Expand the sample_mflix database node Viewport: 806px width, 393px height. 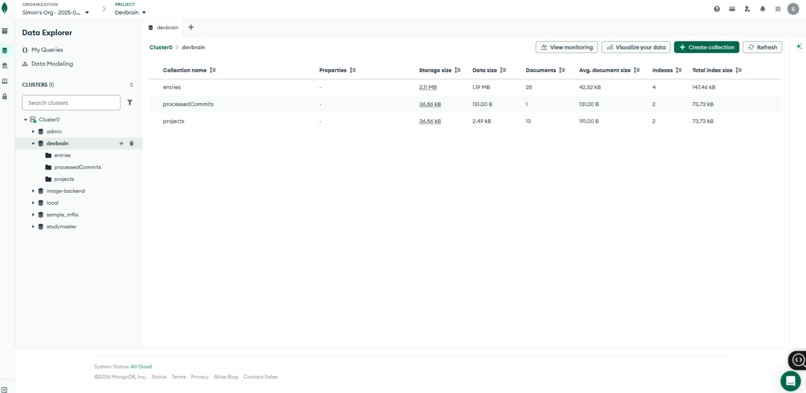pyautogui.click(x=33, y=215)
